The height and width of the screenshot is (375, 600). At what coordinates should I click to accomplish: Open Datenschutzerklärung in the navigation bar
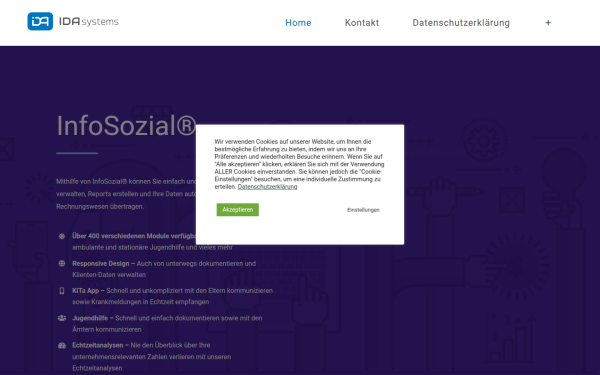coord(461,23)
